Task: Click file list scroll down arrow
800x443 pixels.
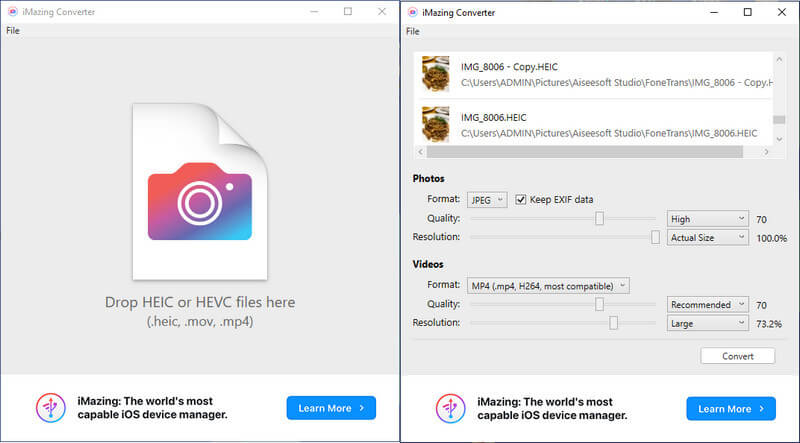Action: coord(779,139)
